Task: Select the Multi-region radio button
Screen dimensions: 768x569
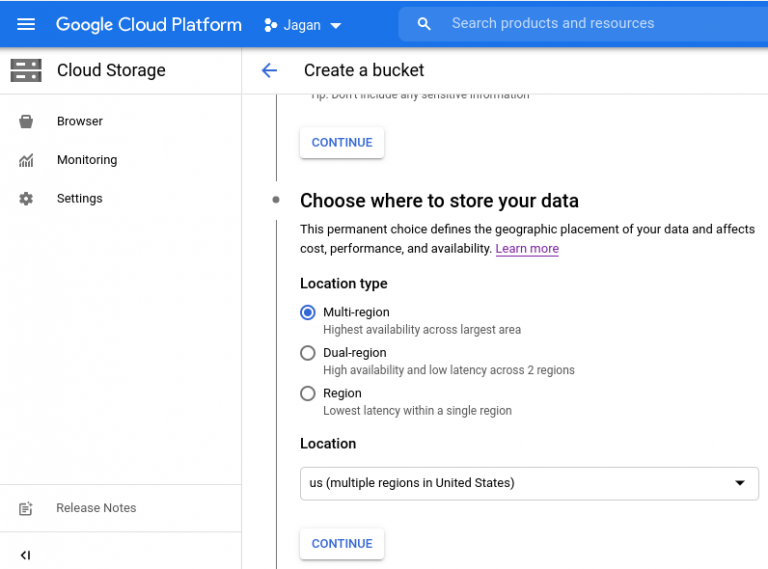Action: point(308,312)
